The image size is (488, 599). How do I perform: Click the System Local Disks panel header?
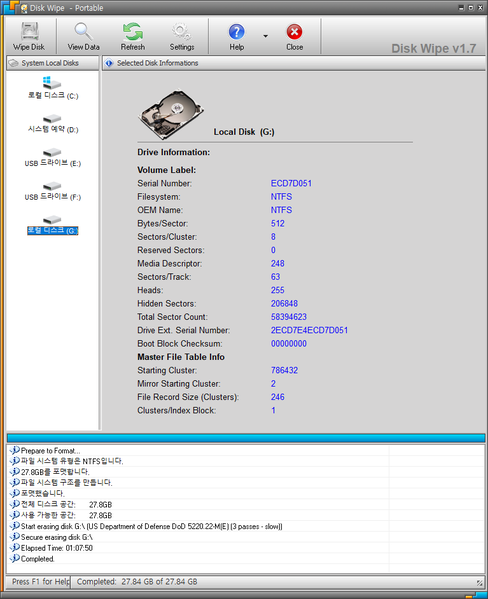coord(52,63)
